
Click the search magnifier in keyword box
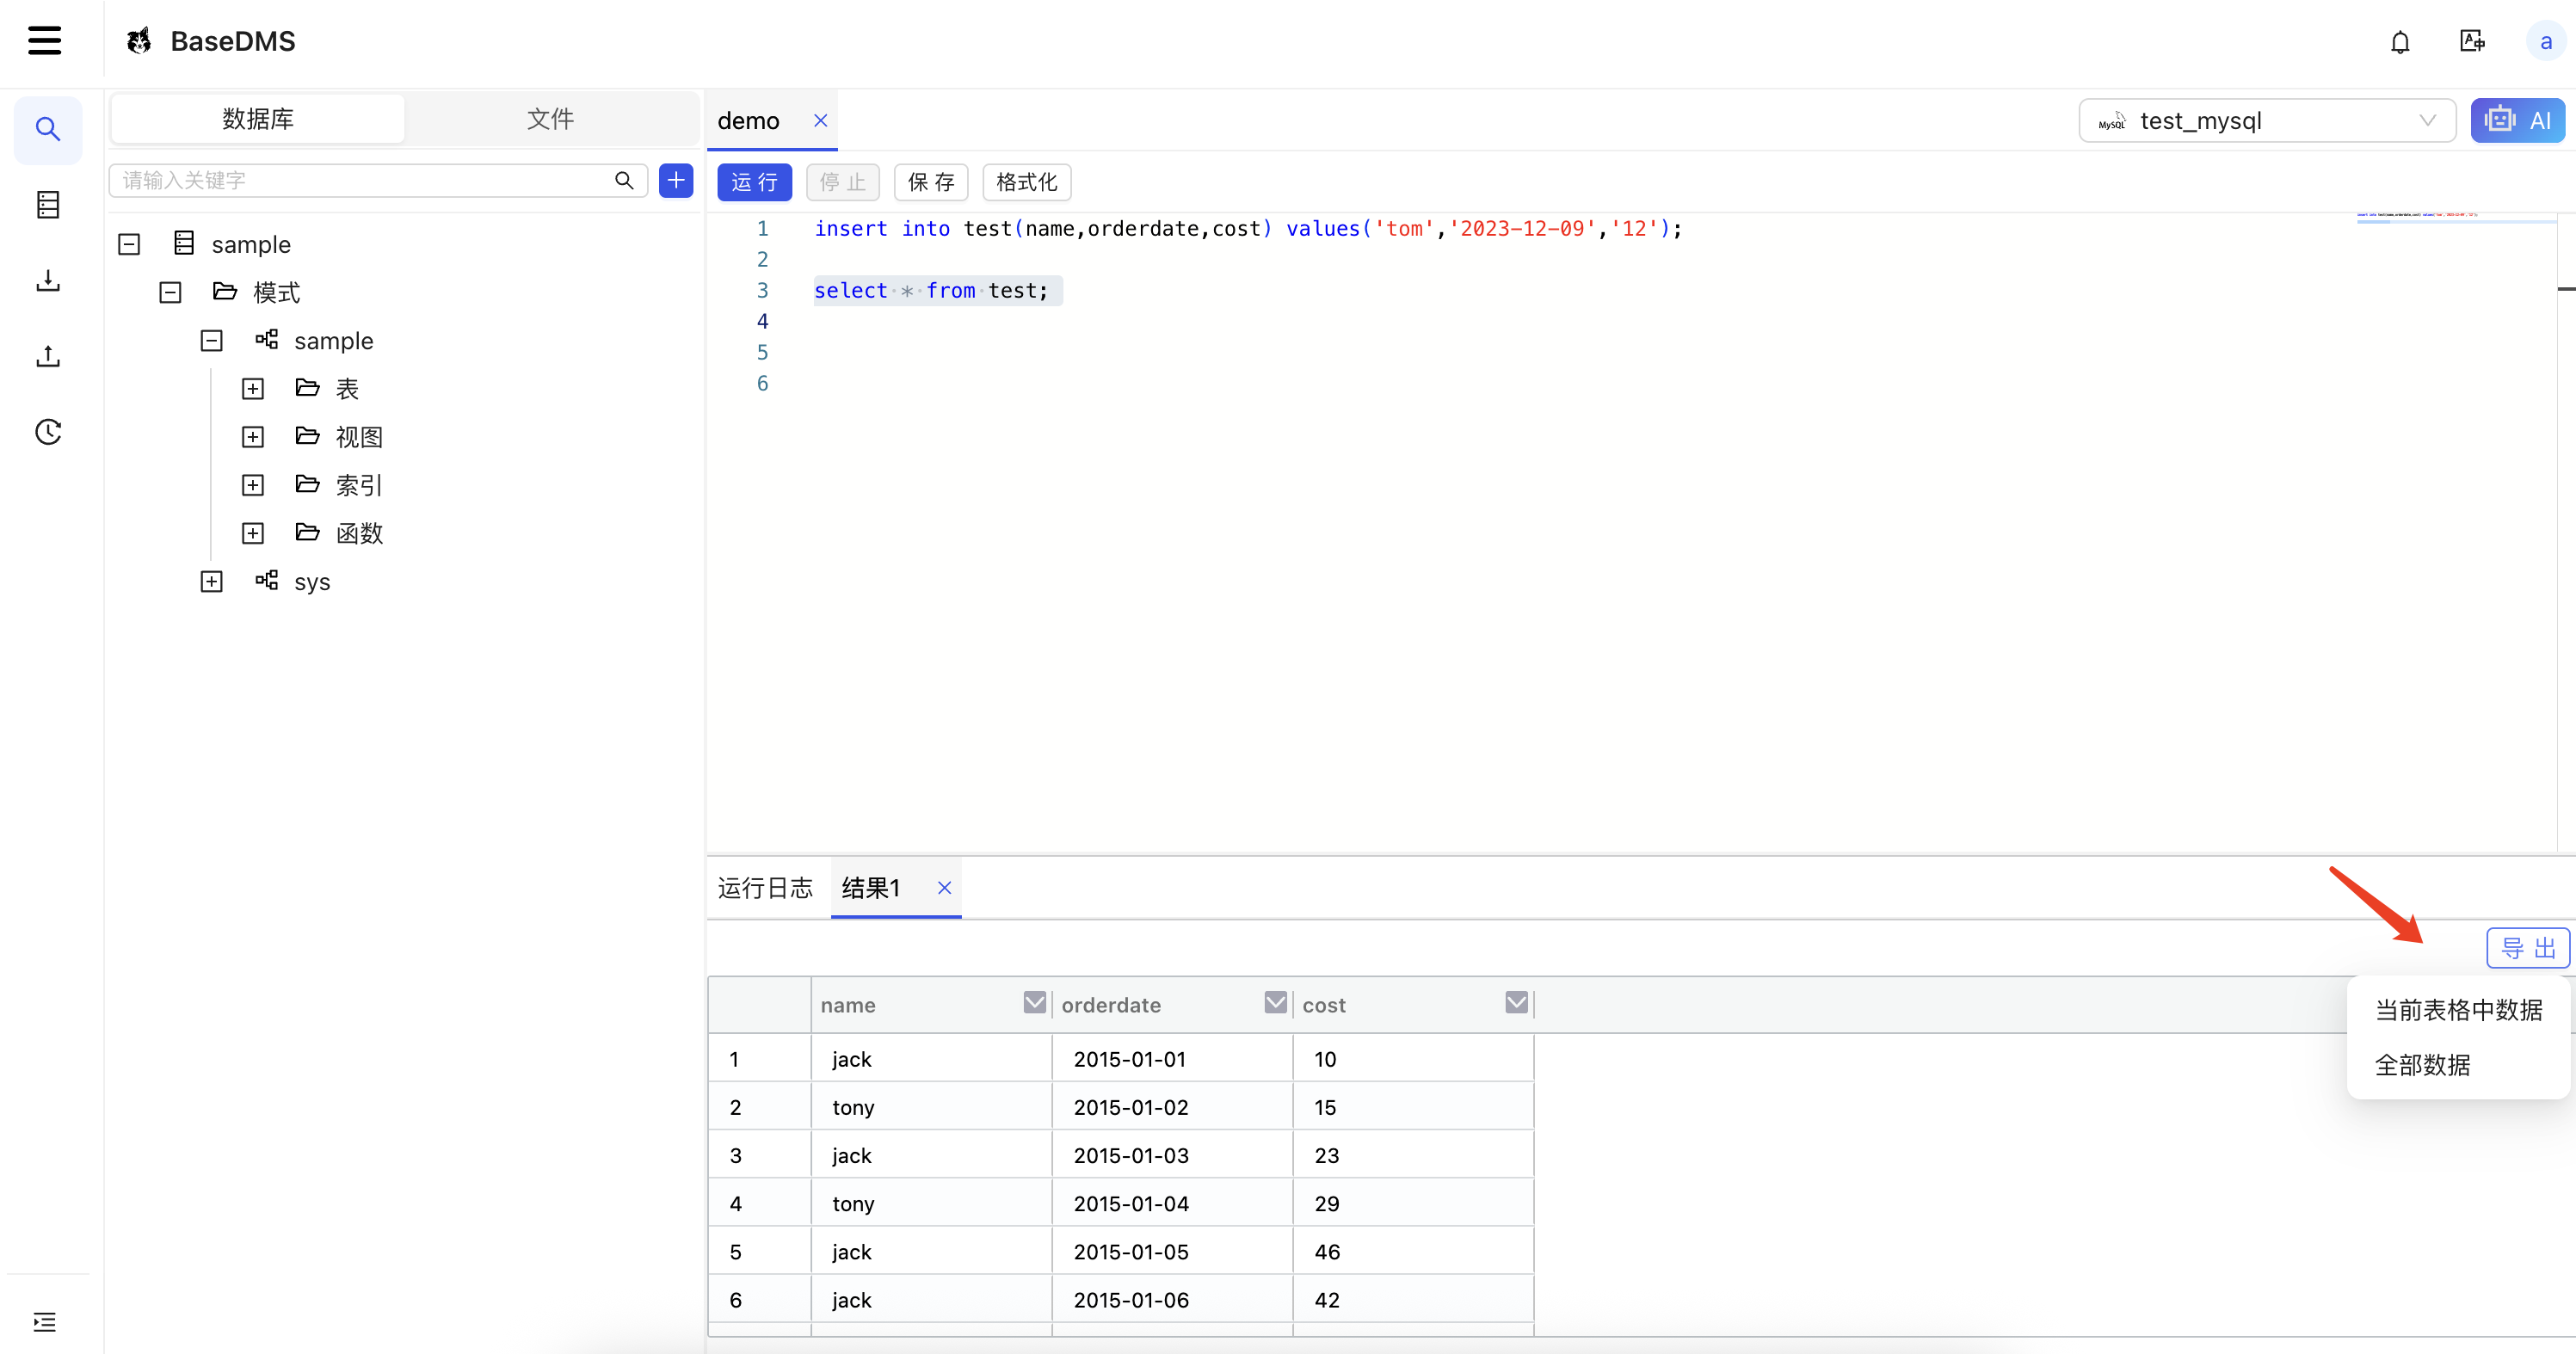click(624, 180)
